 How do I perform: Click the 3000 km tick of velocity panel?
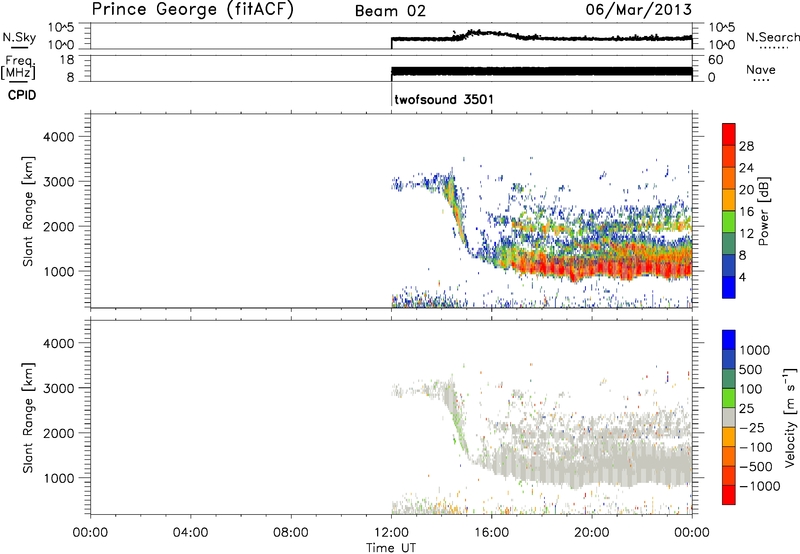click(58, 388)
